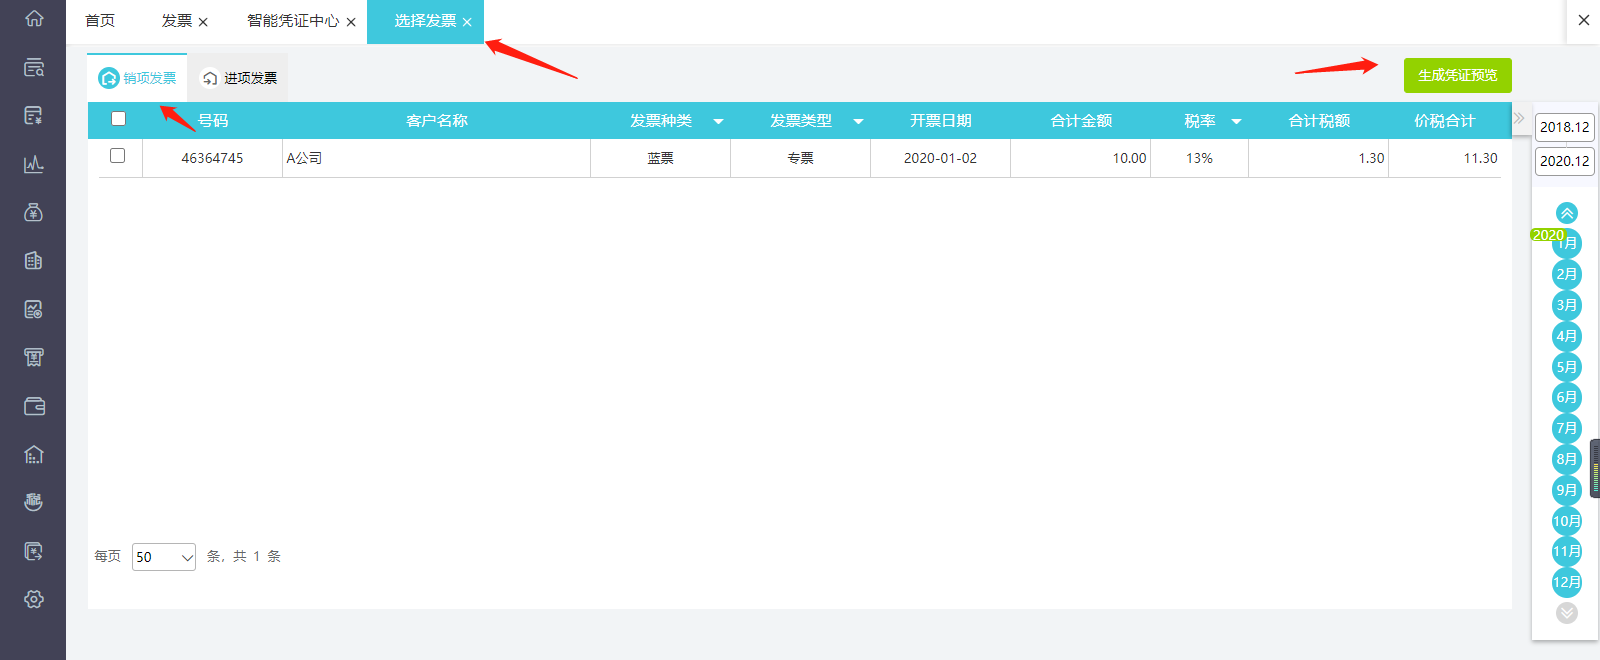1600x660 pixels.
Task: Select 4月 on the month timeline
Action: (x=1567, y=336)
